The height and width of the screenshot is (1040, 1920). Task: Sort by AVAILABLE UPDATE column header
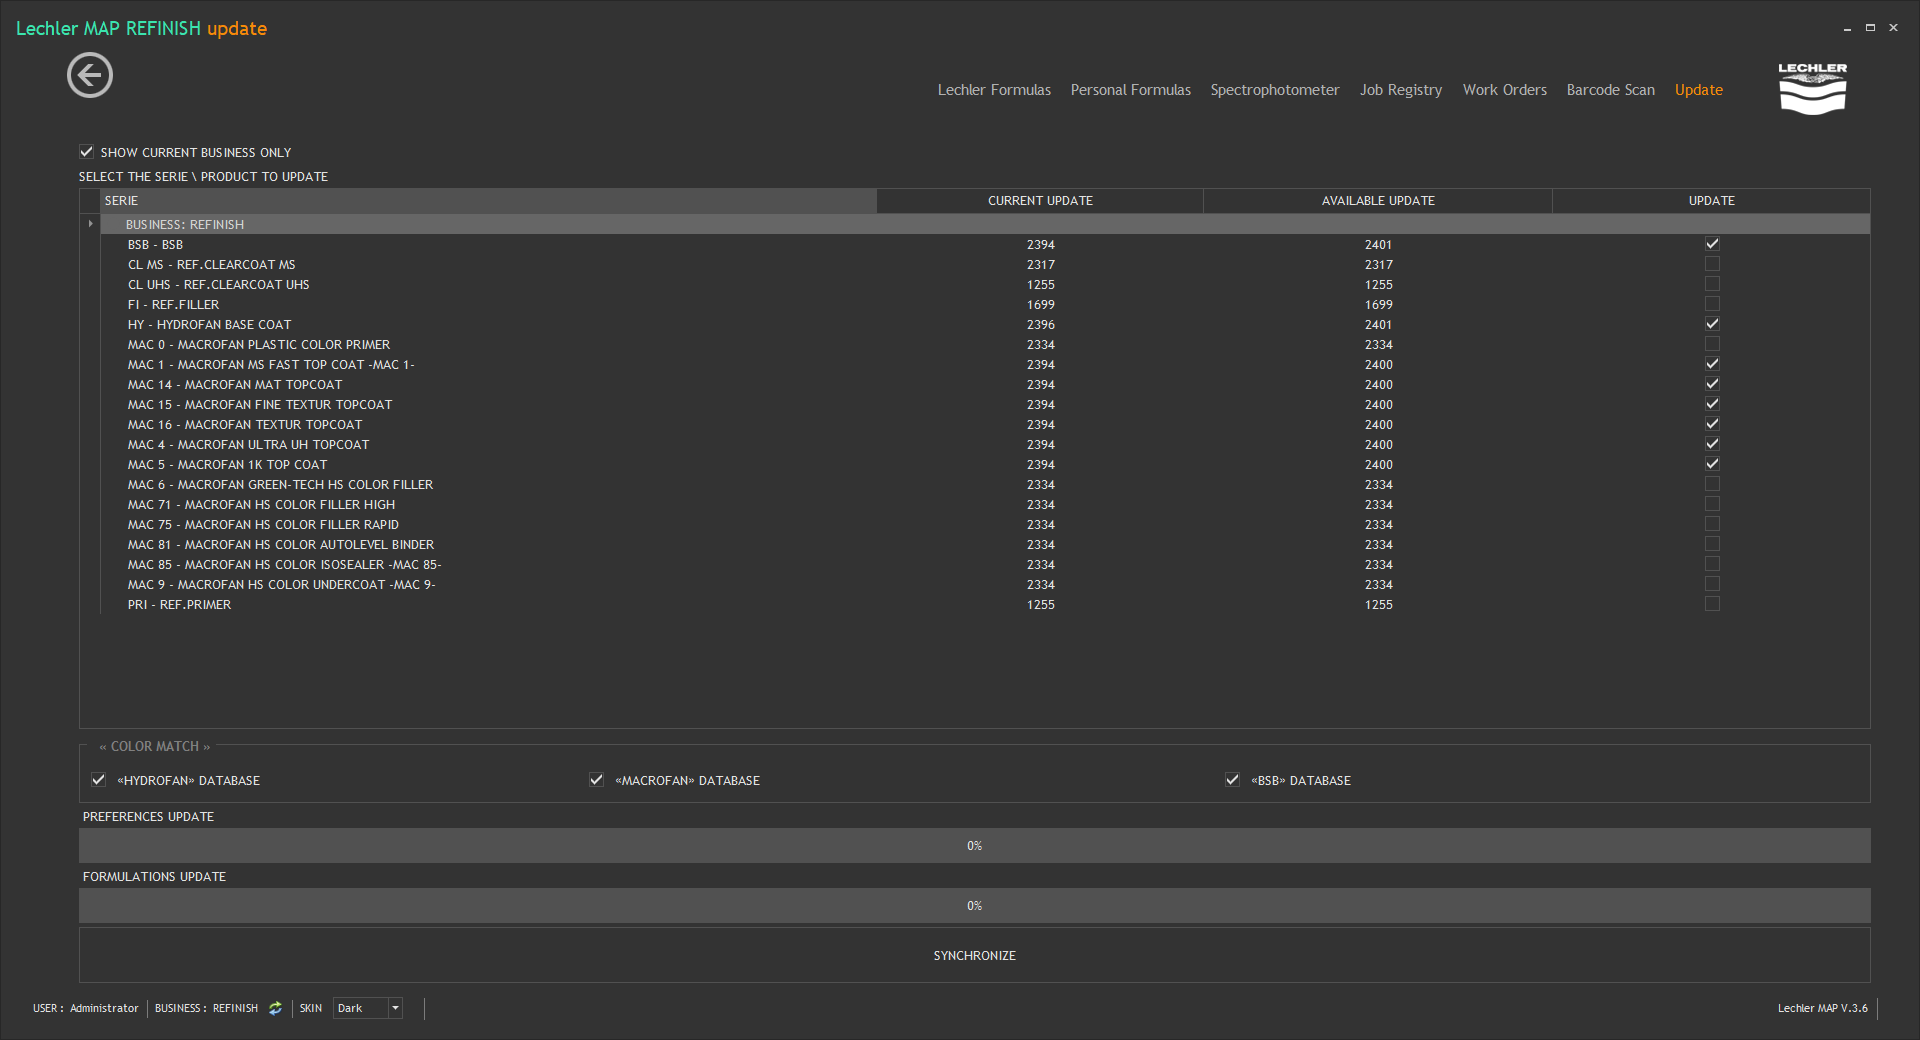coord(1378,201)
